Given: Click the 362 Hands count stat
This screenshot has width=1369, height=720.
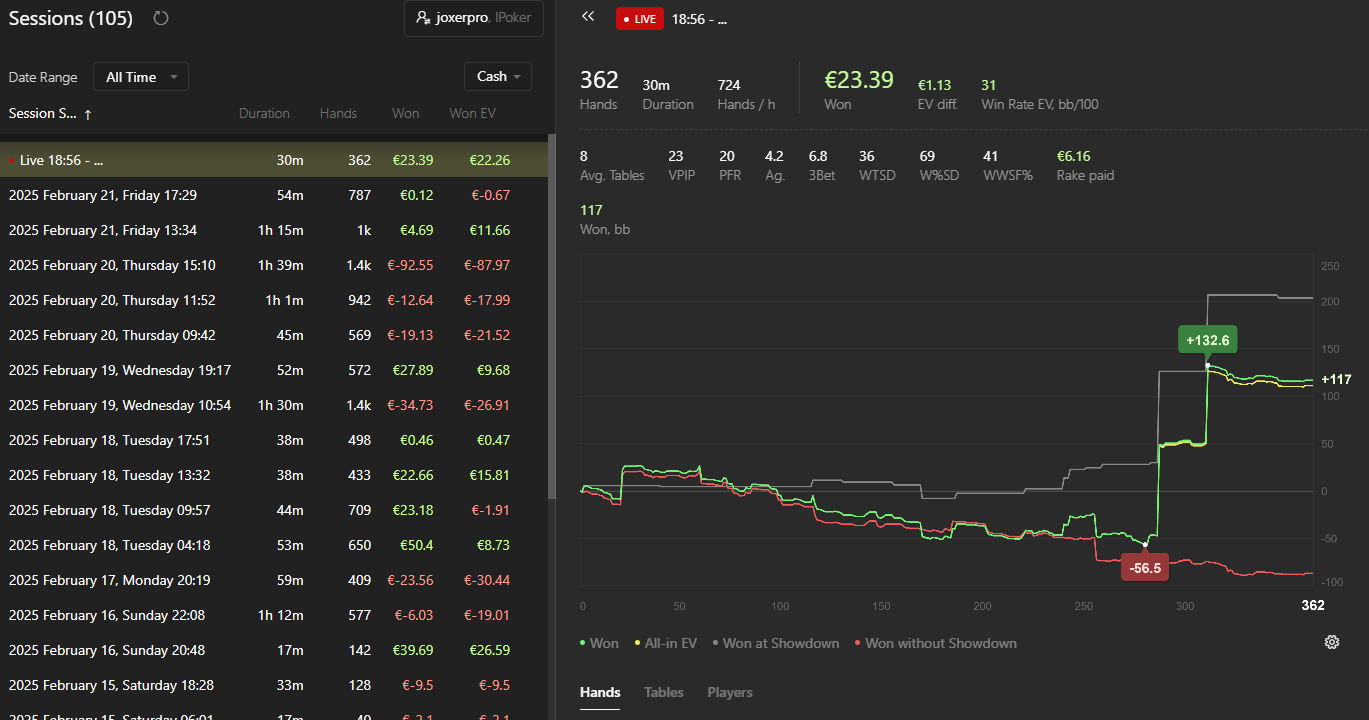Looking at the screenshot, I should tap(599, 80).
